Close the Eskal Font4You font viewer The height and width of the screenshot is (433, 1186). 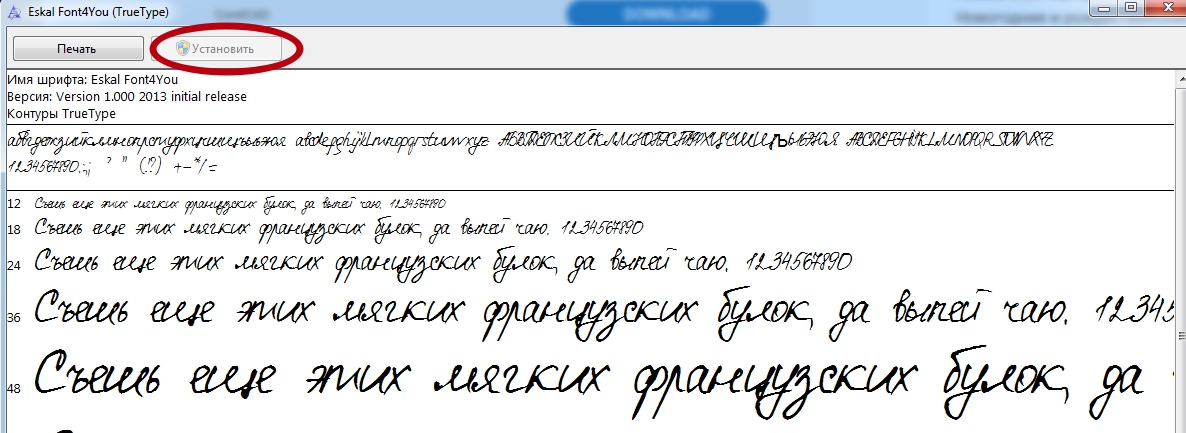1165,9
